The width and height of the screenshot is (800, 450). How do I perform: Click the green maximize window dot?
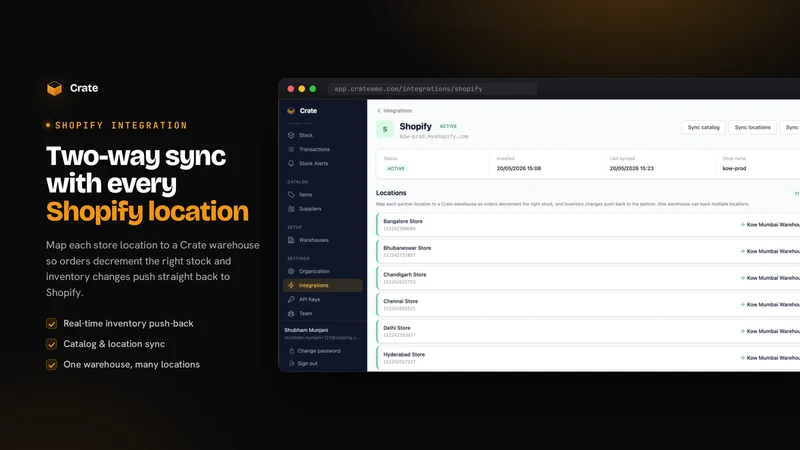tap(313, 89)
